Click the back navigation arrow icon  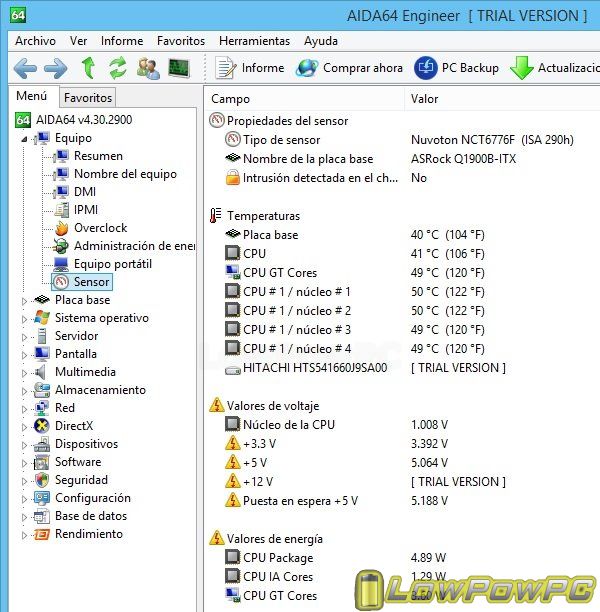(x=25, y=68)
